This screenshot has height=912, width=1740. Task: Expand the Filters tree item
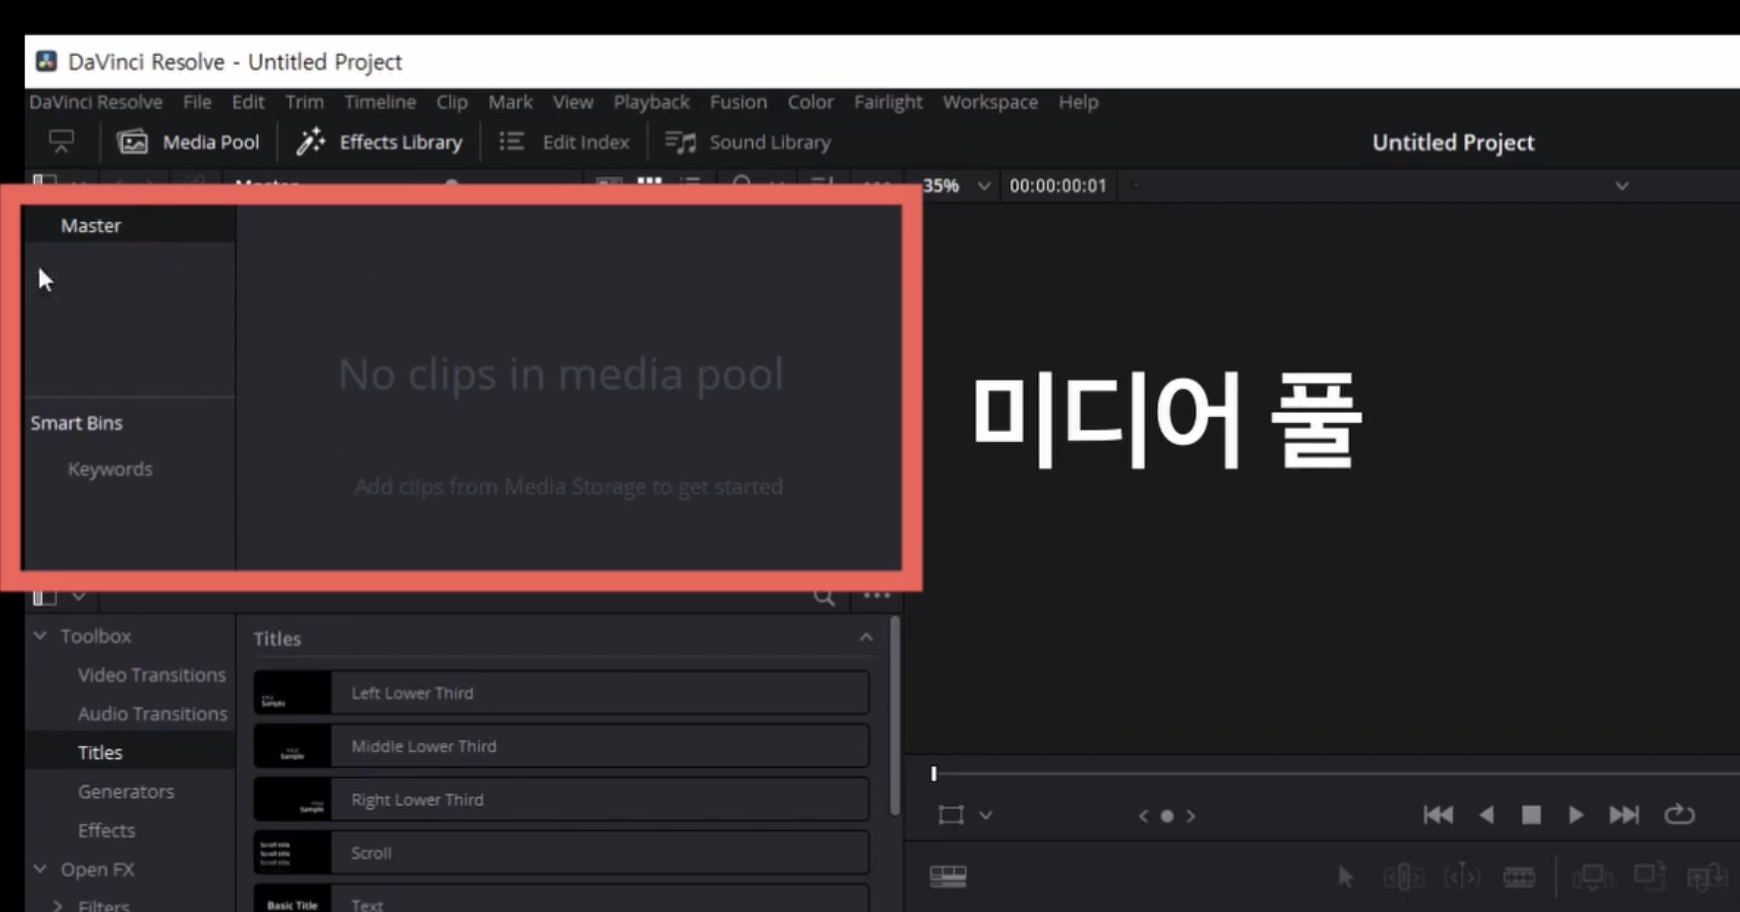57,906
